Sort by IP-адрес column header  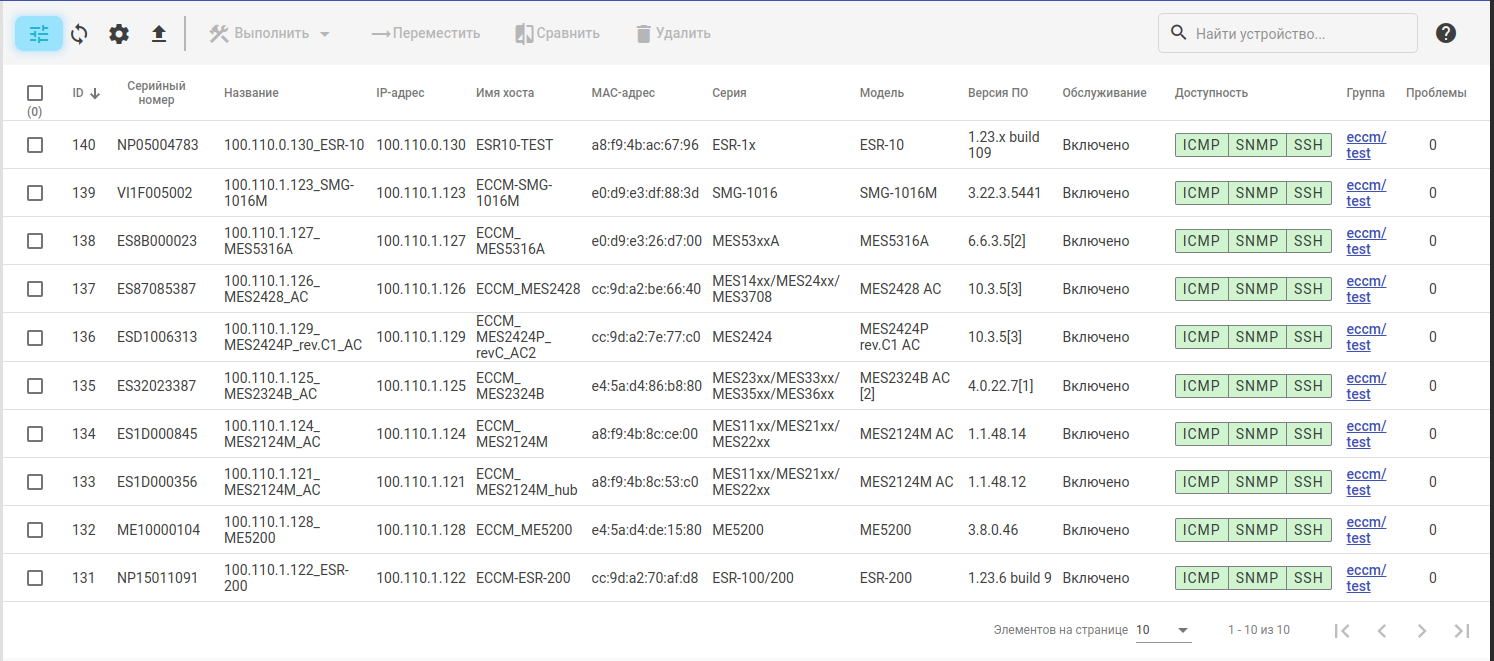[x=400, y=93]
